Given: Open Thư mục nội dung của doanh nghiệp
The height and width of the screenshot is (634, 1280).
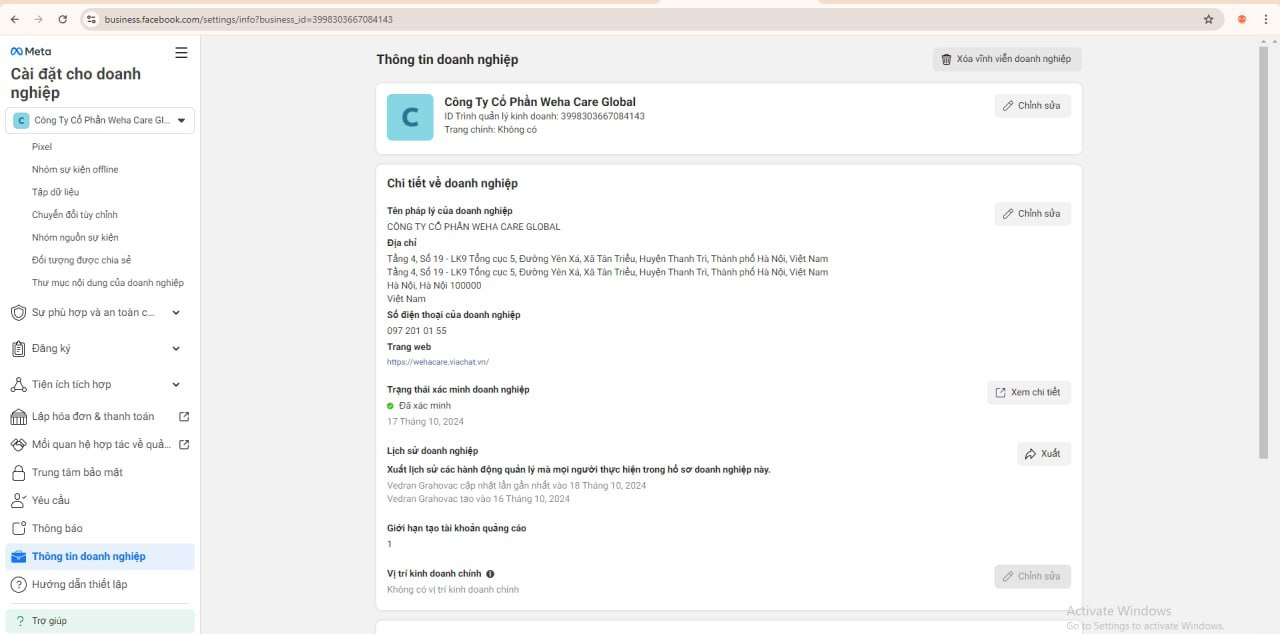Looking at the screenshot, I should click(108, 283).
